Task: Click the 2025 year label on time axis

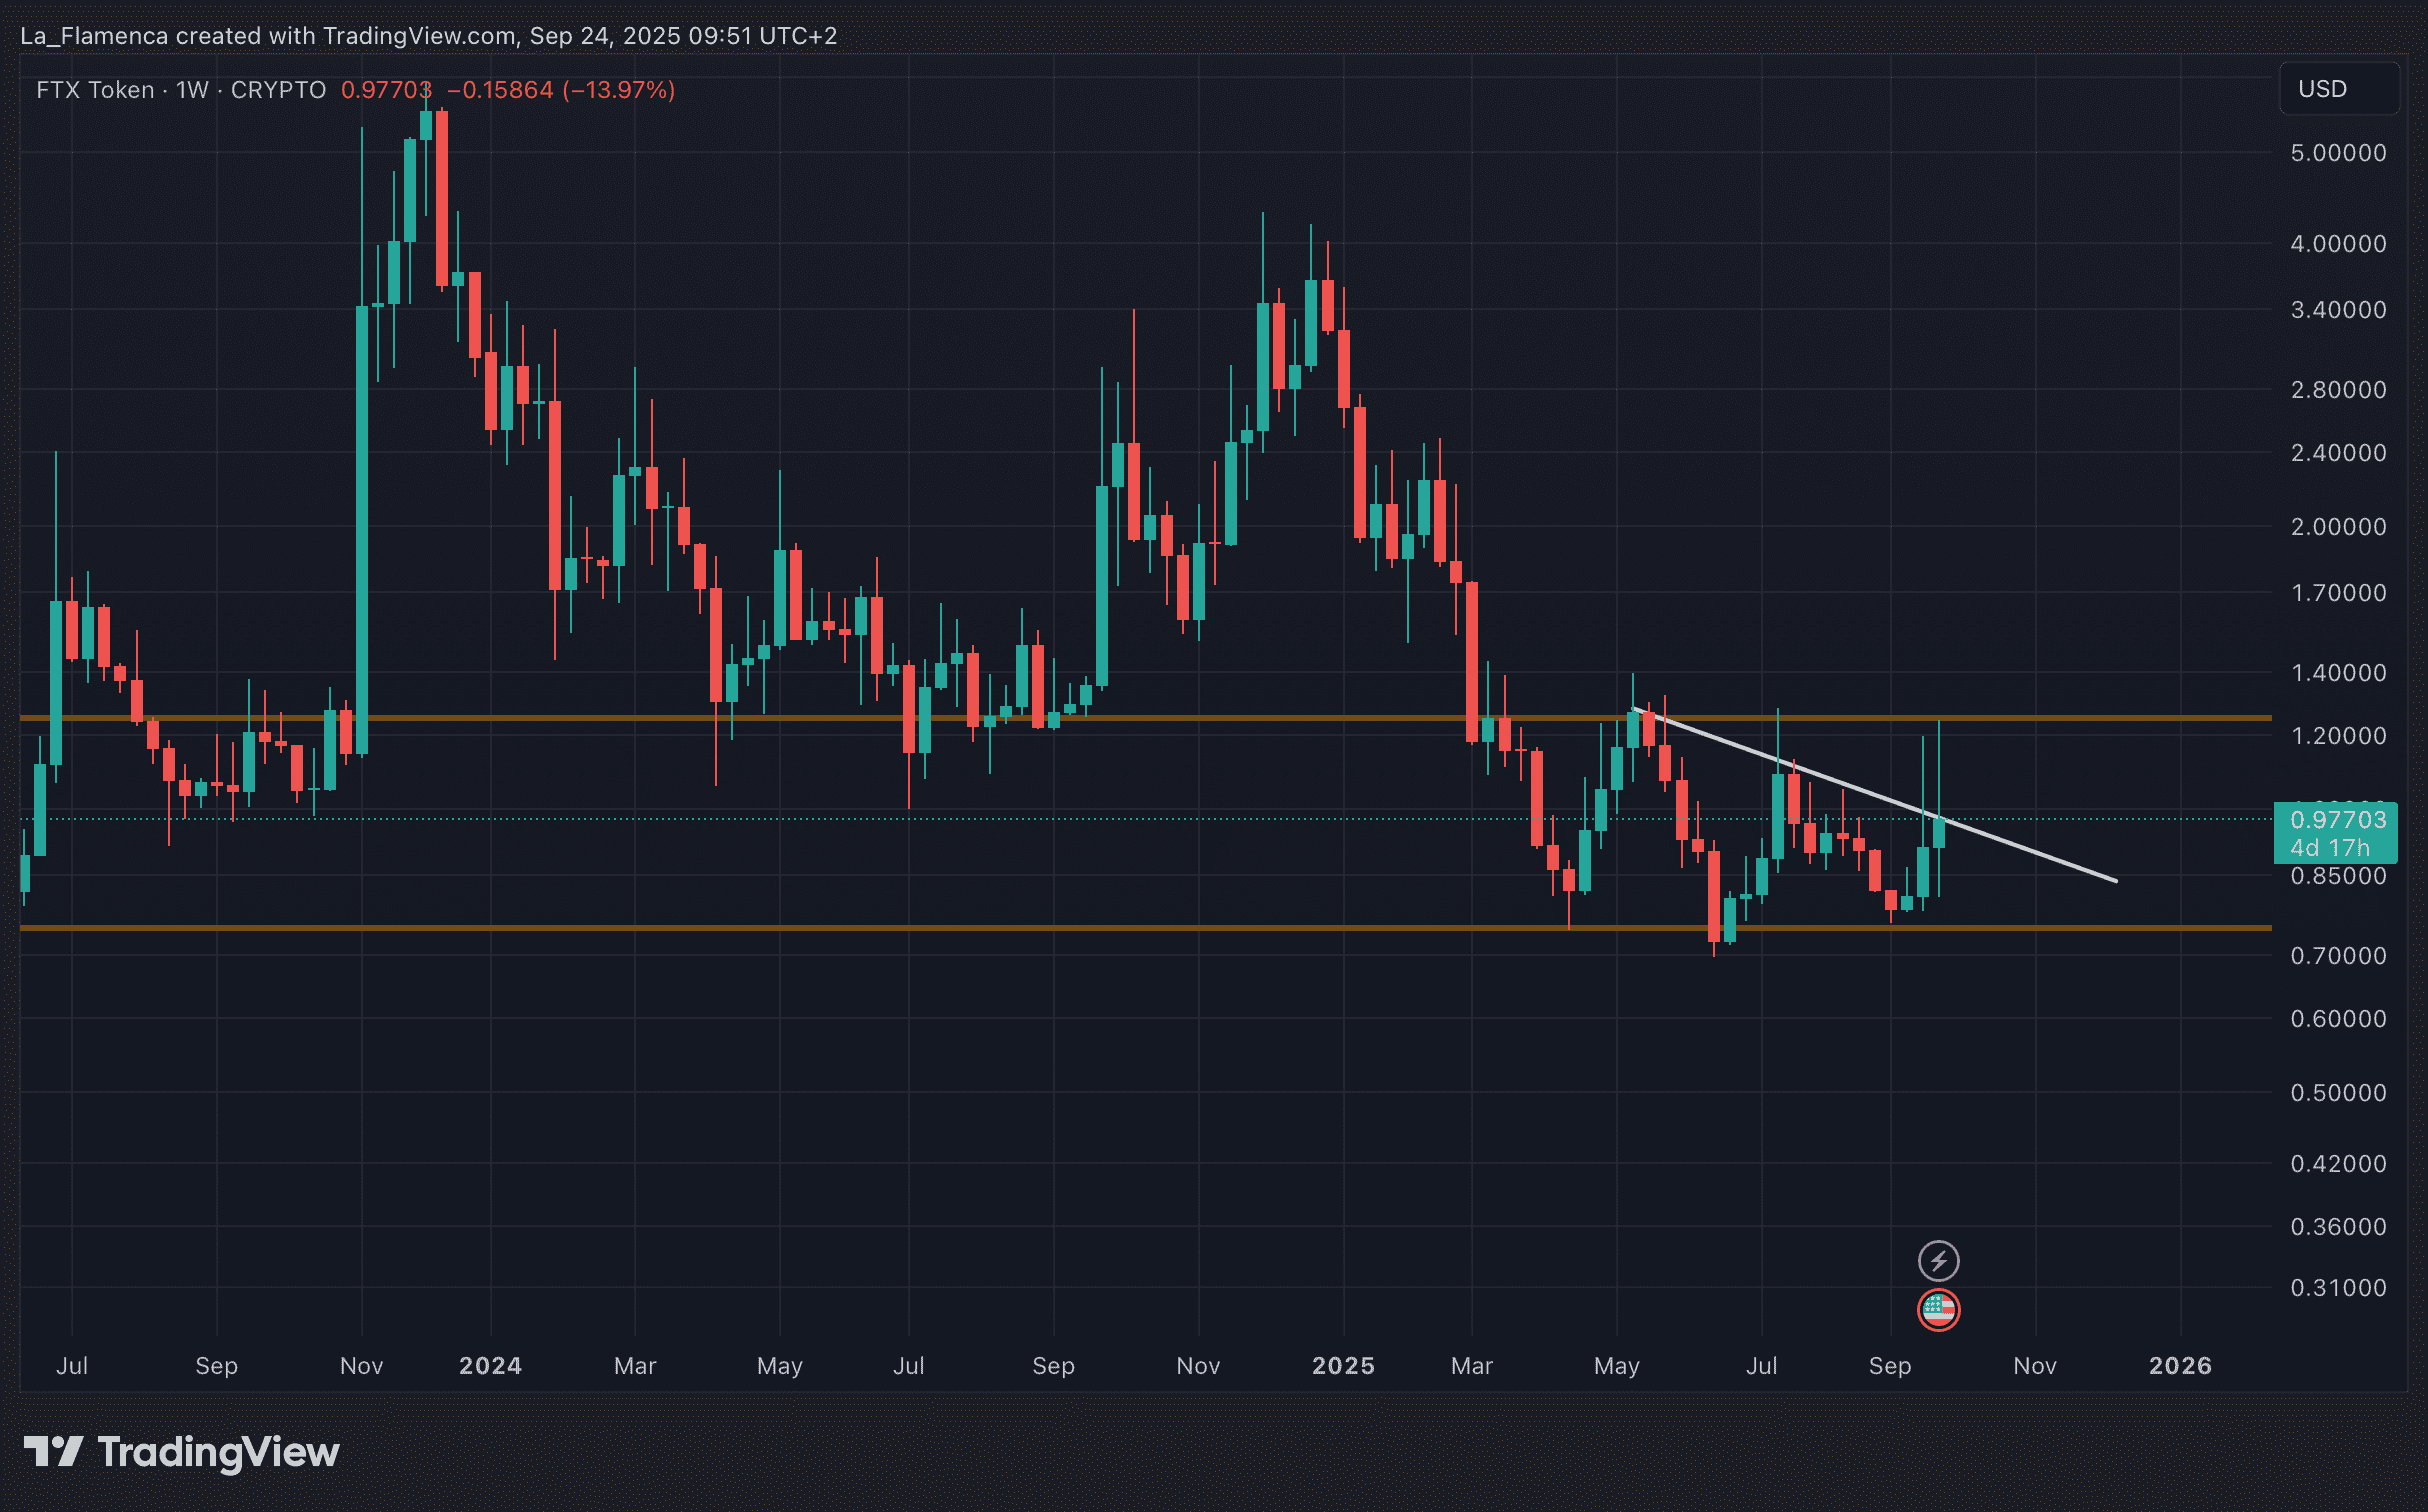Action: coord(1343,1366)
